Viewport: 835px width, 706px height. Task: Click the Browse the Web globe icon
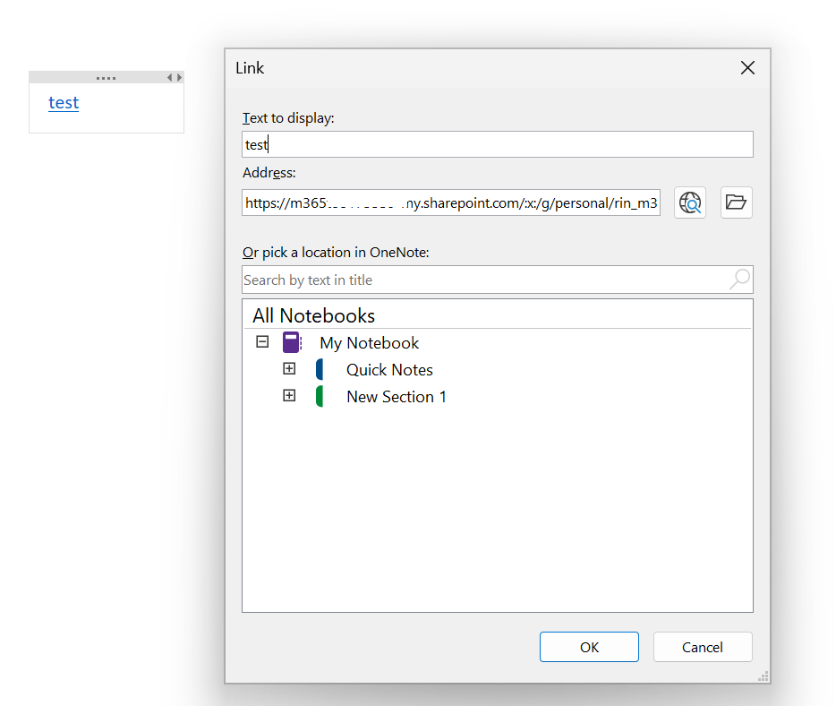click(690, 202)
